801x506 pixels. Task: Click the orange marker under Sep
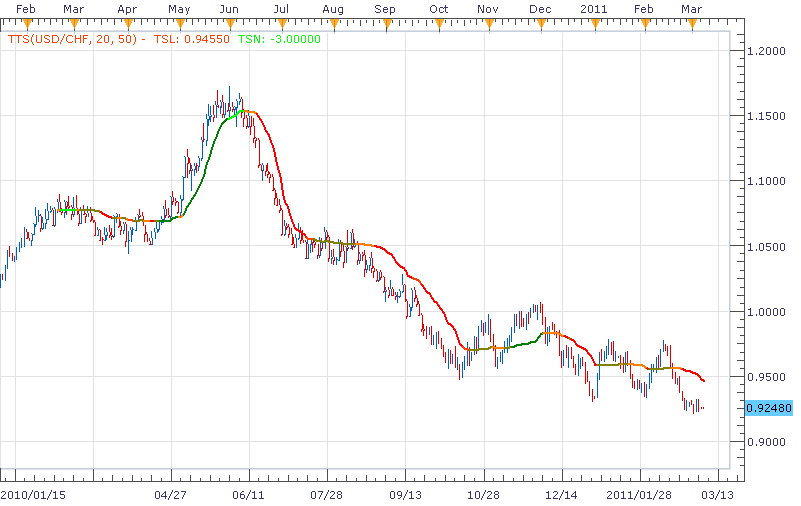pyautogui.click(x=387, y=24)
